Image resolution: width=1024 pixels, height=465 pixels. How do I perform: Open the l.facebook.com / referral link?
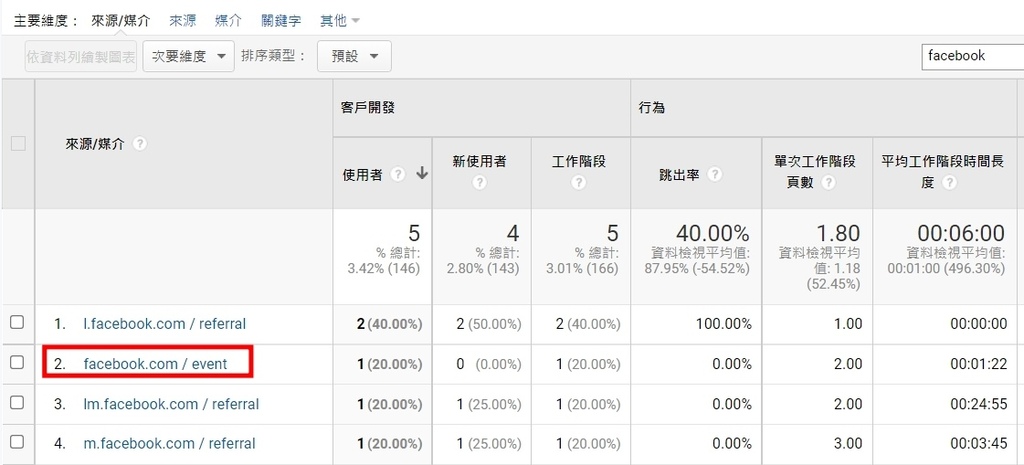click(x=165, y=323)
